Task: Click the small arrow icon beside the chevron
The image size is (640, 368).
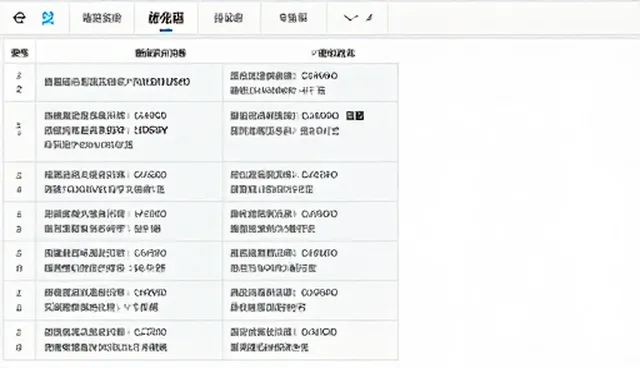Action: tap(369, 18)
